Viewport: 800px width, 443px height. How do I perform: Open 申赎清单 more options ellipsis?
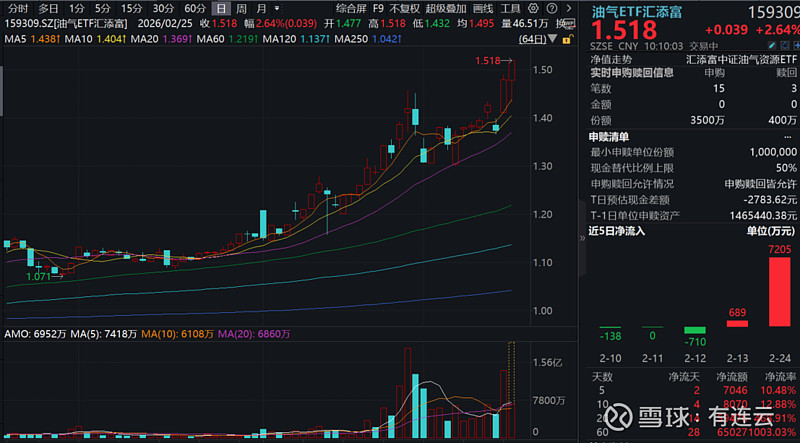788,137
